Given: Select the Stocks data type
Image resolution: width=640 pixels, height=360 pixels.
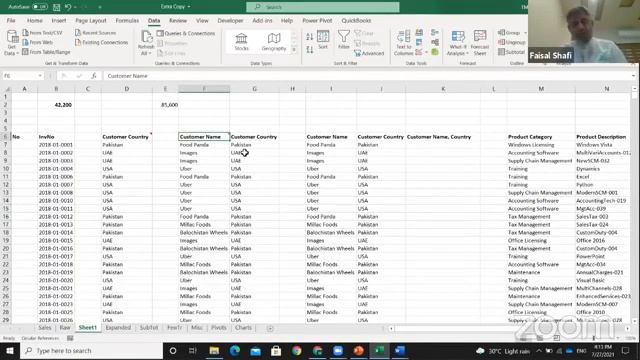Looking at the screenshot, I should click(241, 42).
